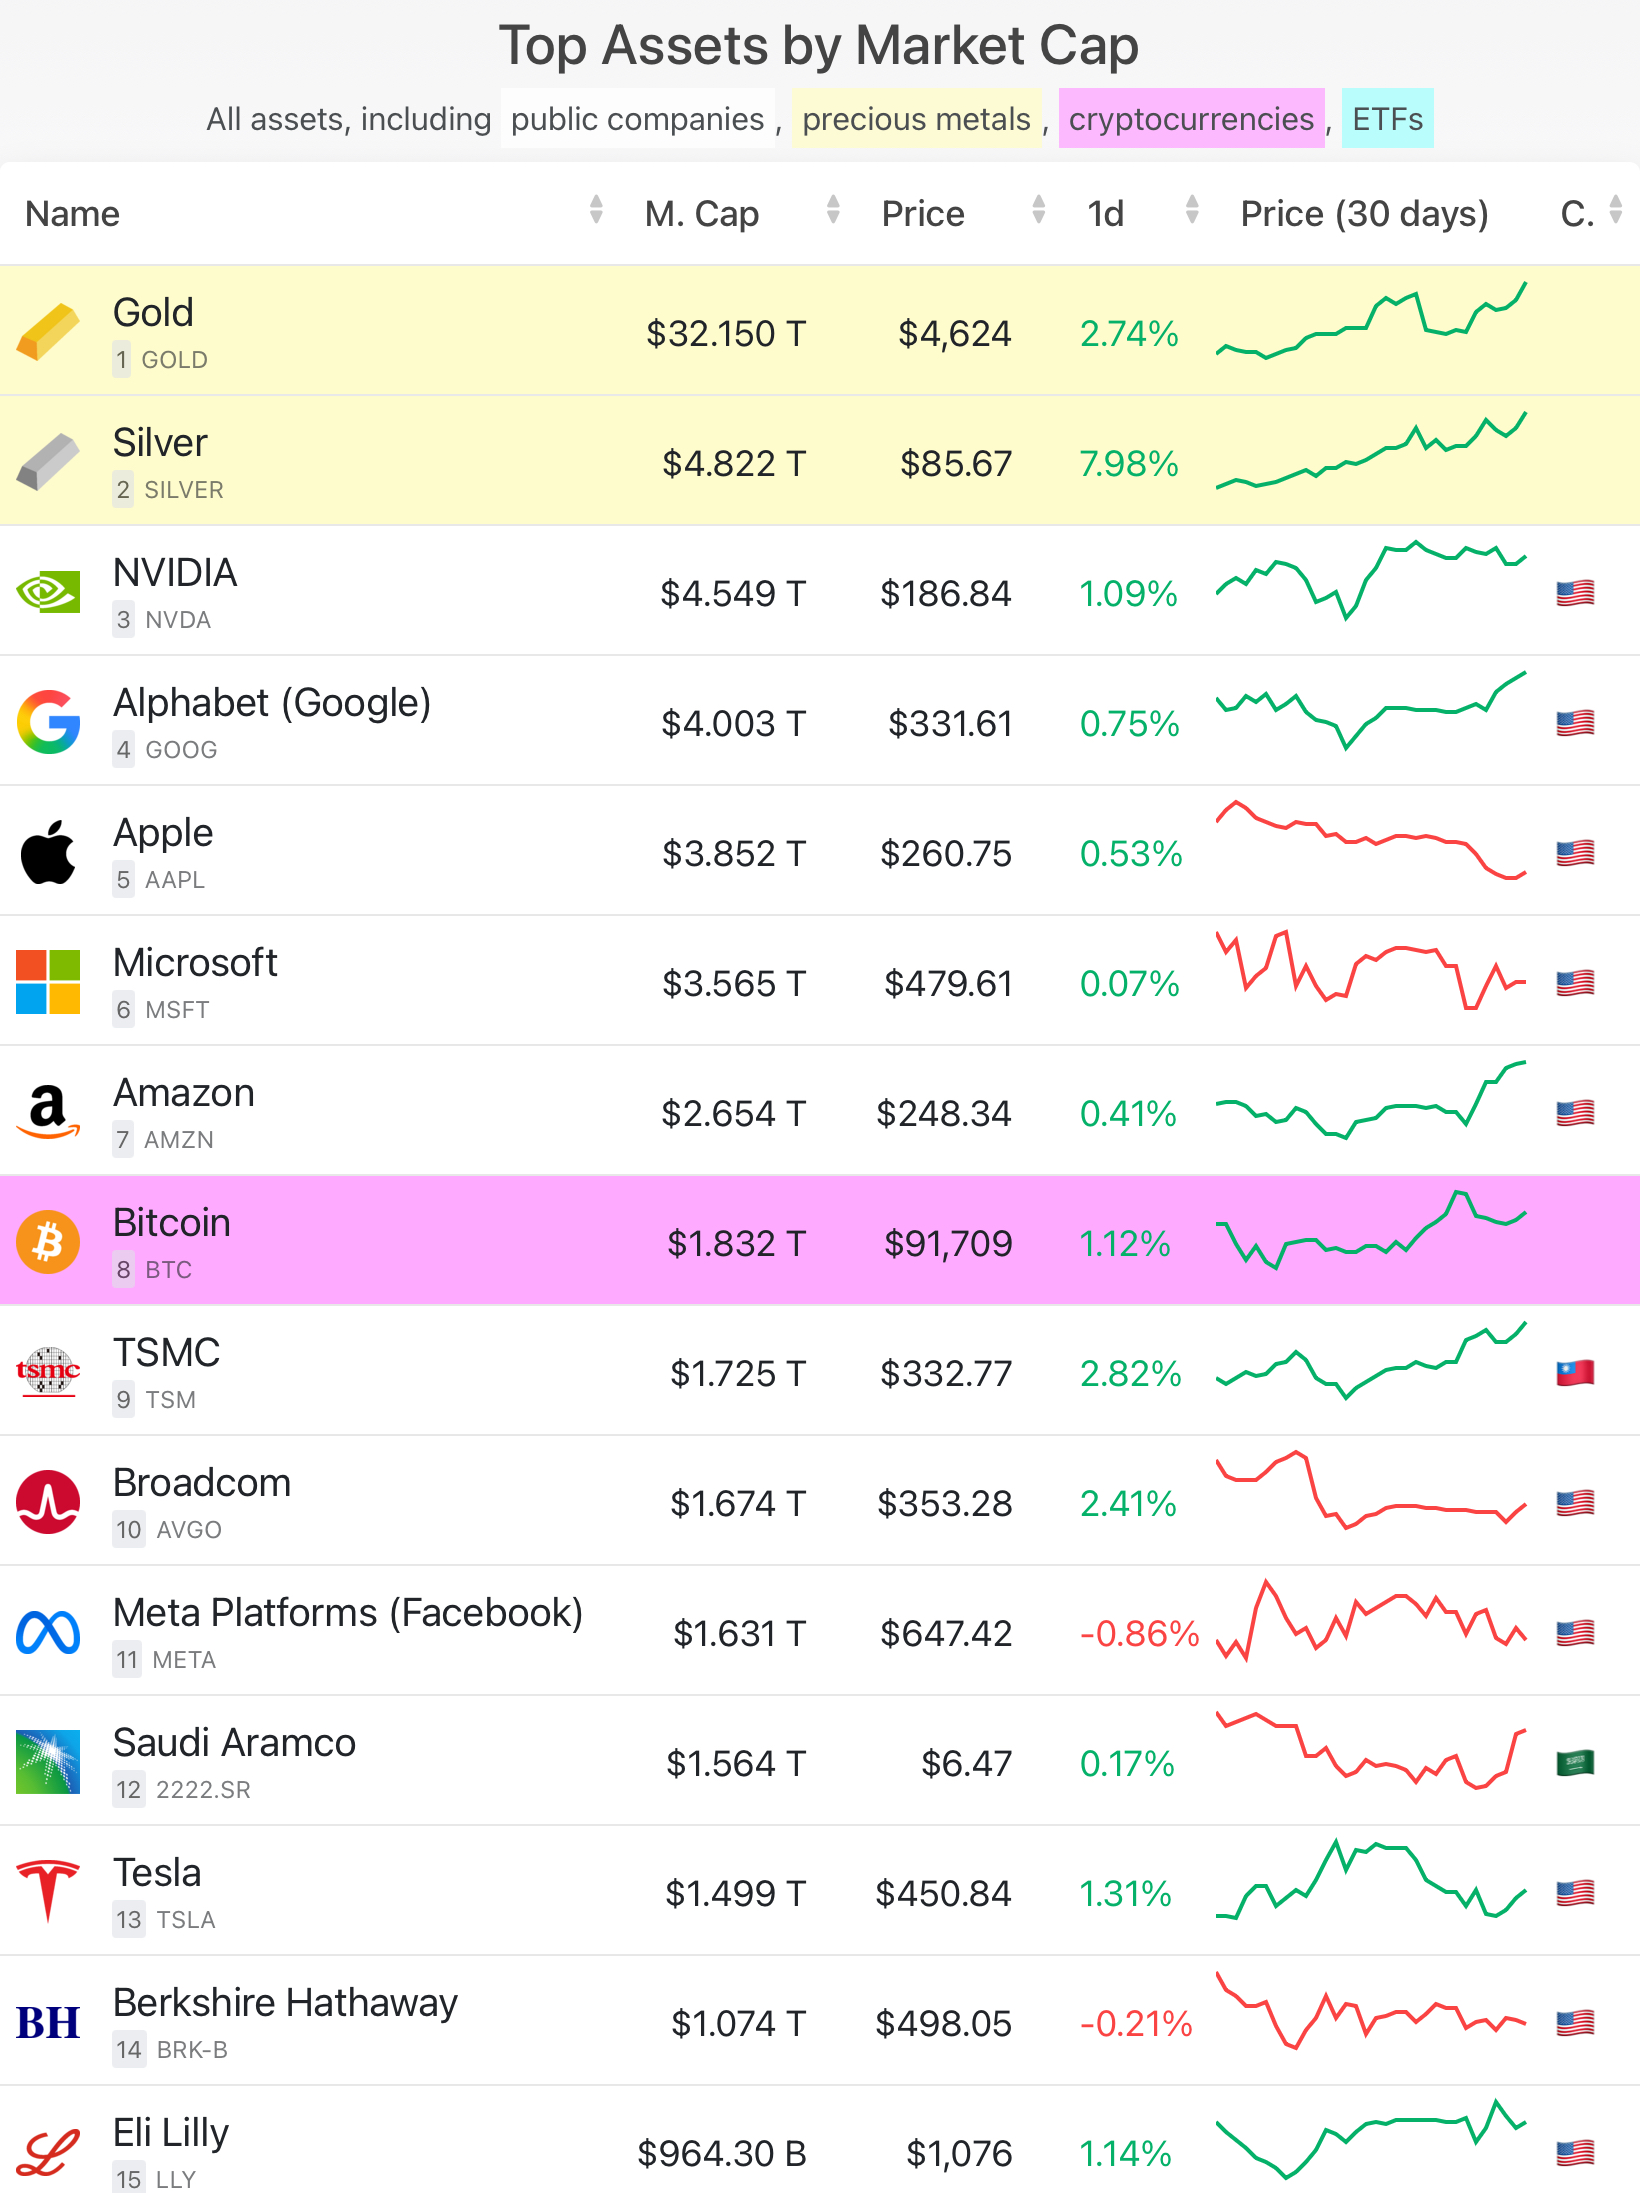The width and height of the screenshot is (1640, 2193).
Task: Click Gold market cap $32.150 T
Action: point(726,333)
